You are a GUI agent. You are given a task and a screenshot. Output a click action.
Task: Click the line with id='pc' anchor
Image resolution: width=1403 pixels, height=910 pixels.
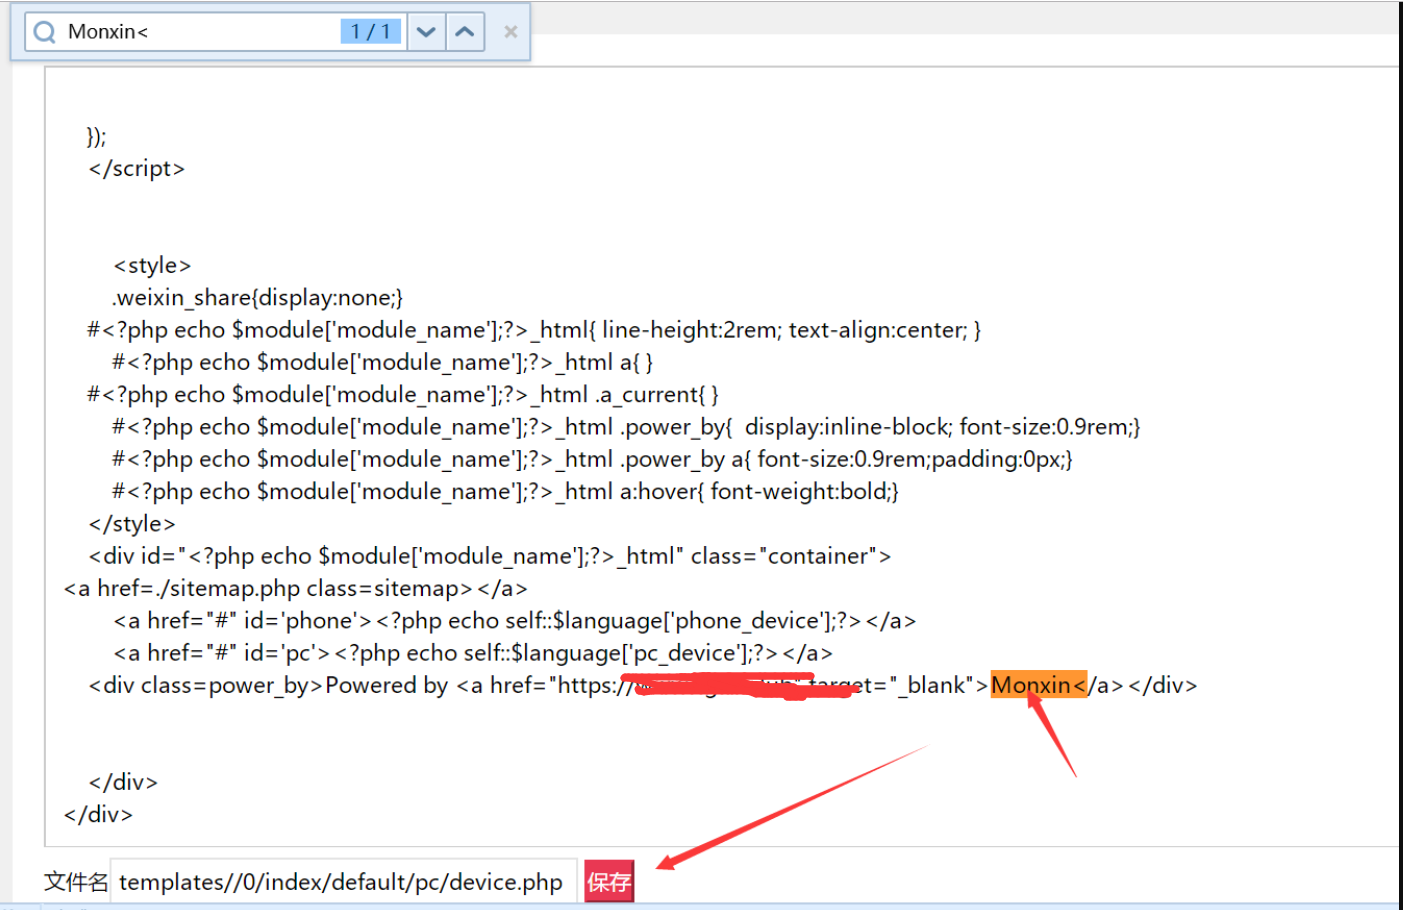[x=473, y=653]
